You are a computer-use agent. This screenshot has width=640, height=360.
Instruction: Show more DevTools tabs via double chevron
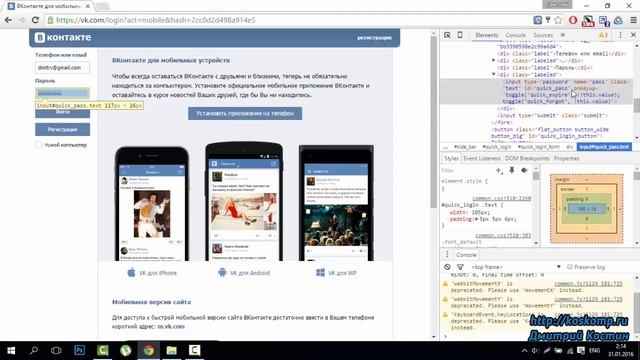click(563, 35)
